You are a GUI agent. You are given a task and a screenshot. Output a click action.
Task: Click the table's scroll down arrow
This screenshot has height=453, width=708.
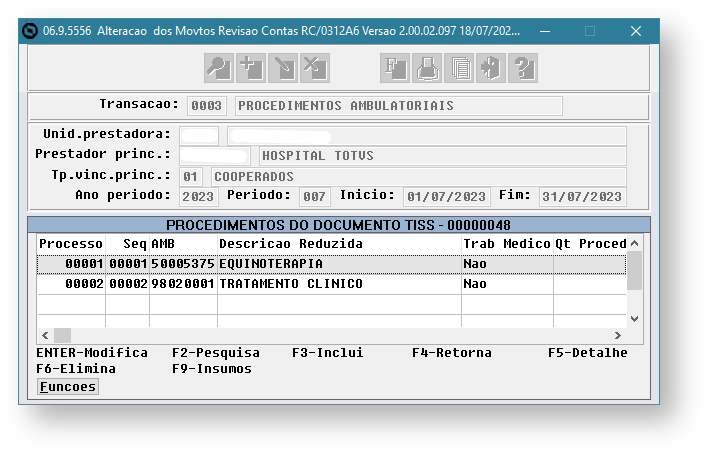point(634,319)
